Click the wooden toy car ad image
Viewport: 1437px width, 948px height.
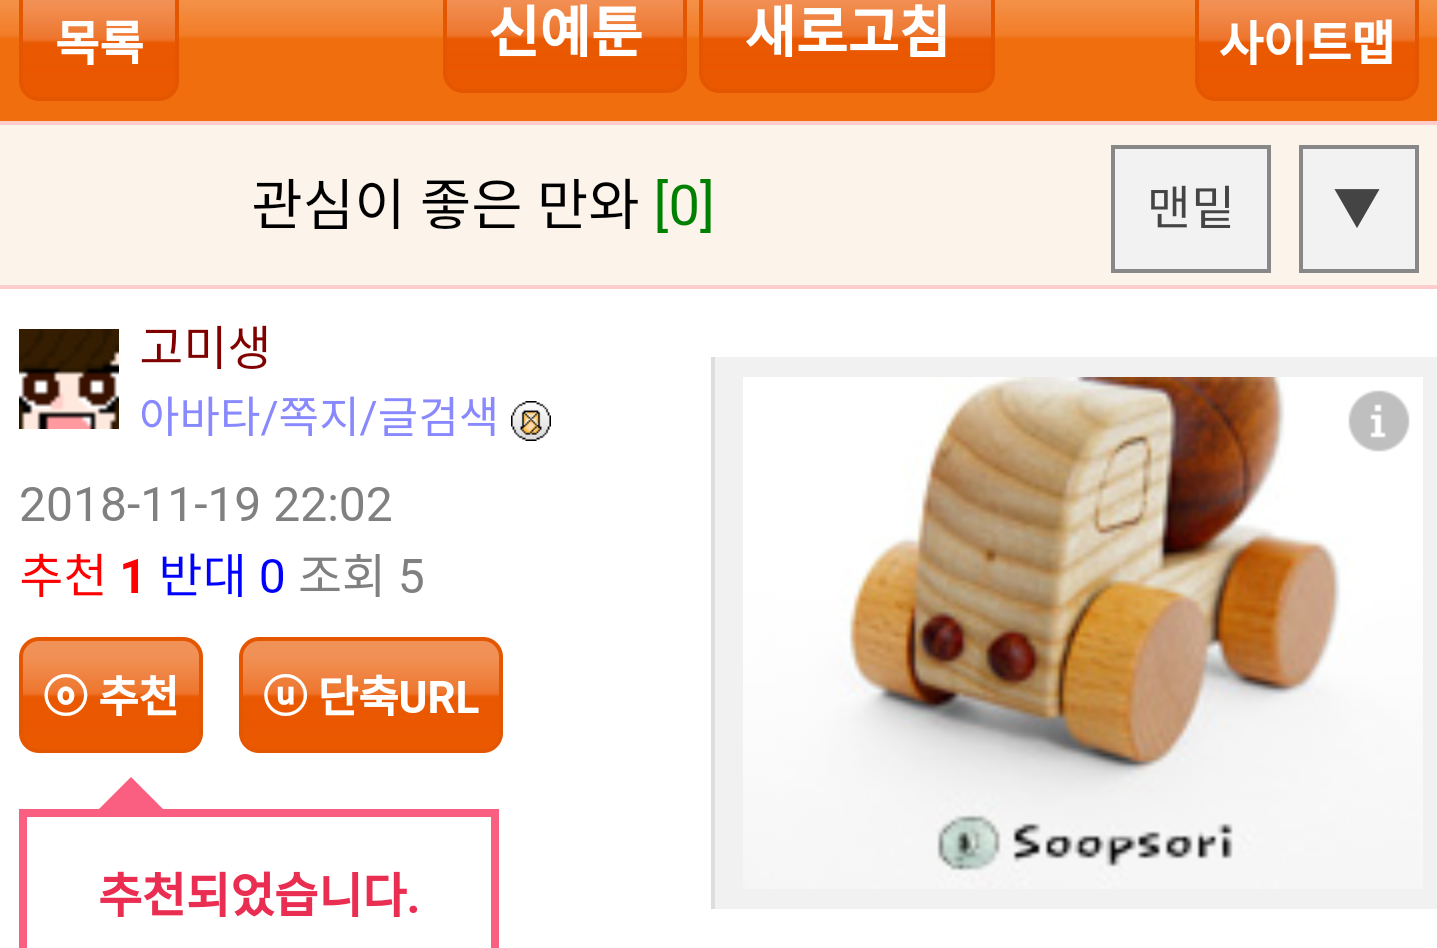pyautogui.click(x=1082, y=632)
